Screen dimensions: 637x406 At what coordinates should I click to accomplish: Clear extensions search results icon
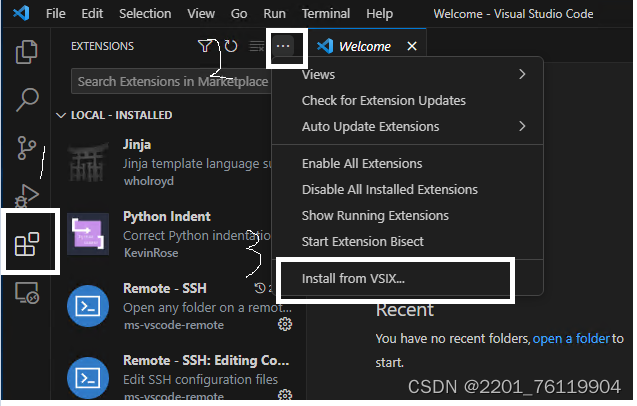coord(256,46)
